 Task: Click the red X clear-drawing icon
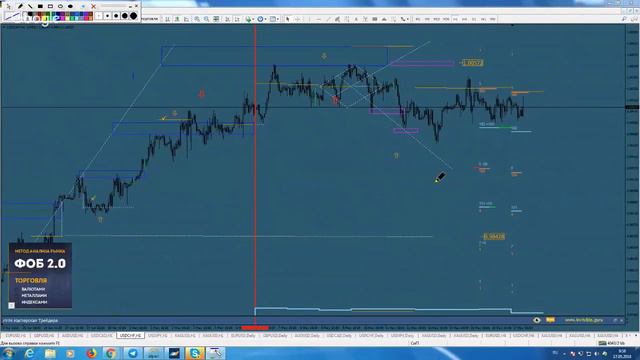(93, 6)
